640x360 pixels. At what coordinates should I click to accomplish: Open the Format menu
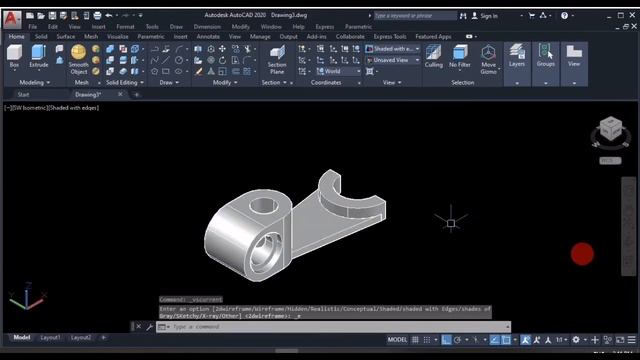coord(125,27)
